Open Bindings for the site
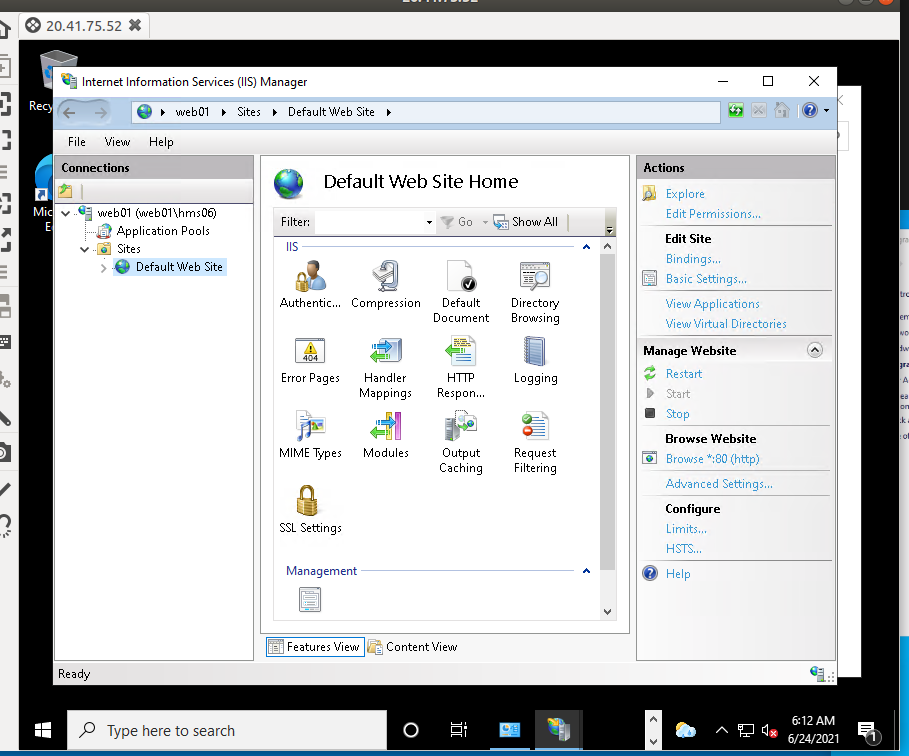The image size is (909, 756). point(693,259)
